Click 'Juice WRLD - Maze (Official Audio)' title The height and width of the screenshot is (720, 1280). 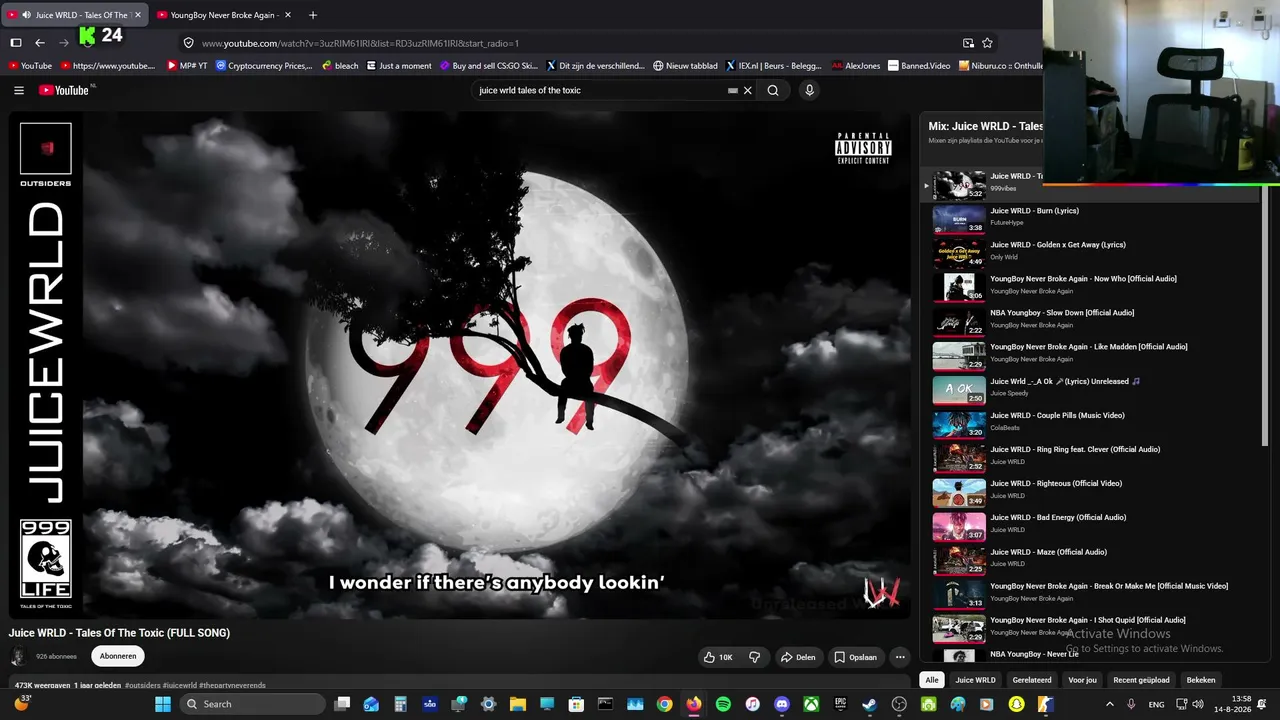(1048, 552)
